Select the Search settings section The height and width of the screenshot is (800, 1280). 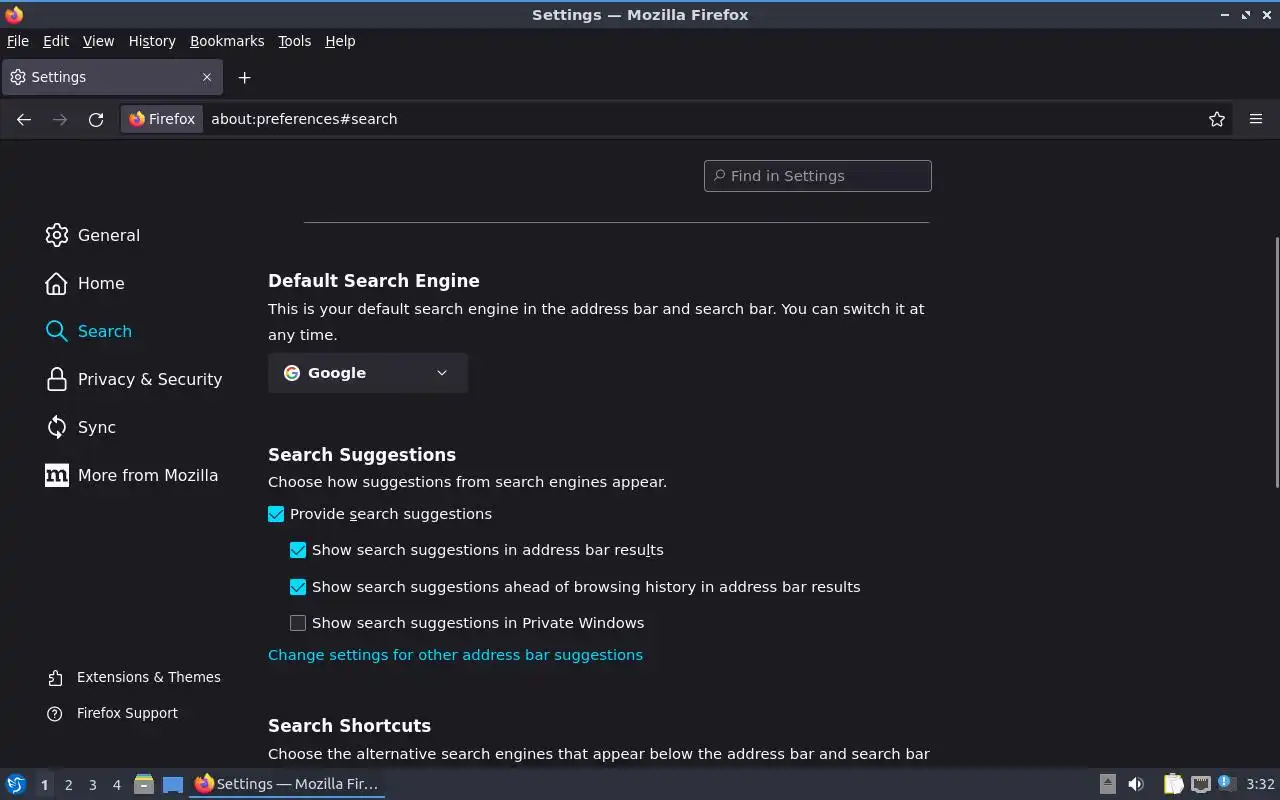89,331
